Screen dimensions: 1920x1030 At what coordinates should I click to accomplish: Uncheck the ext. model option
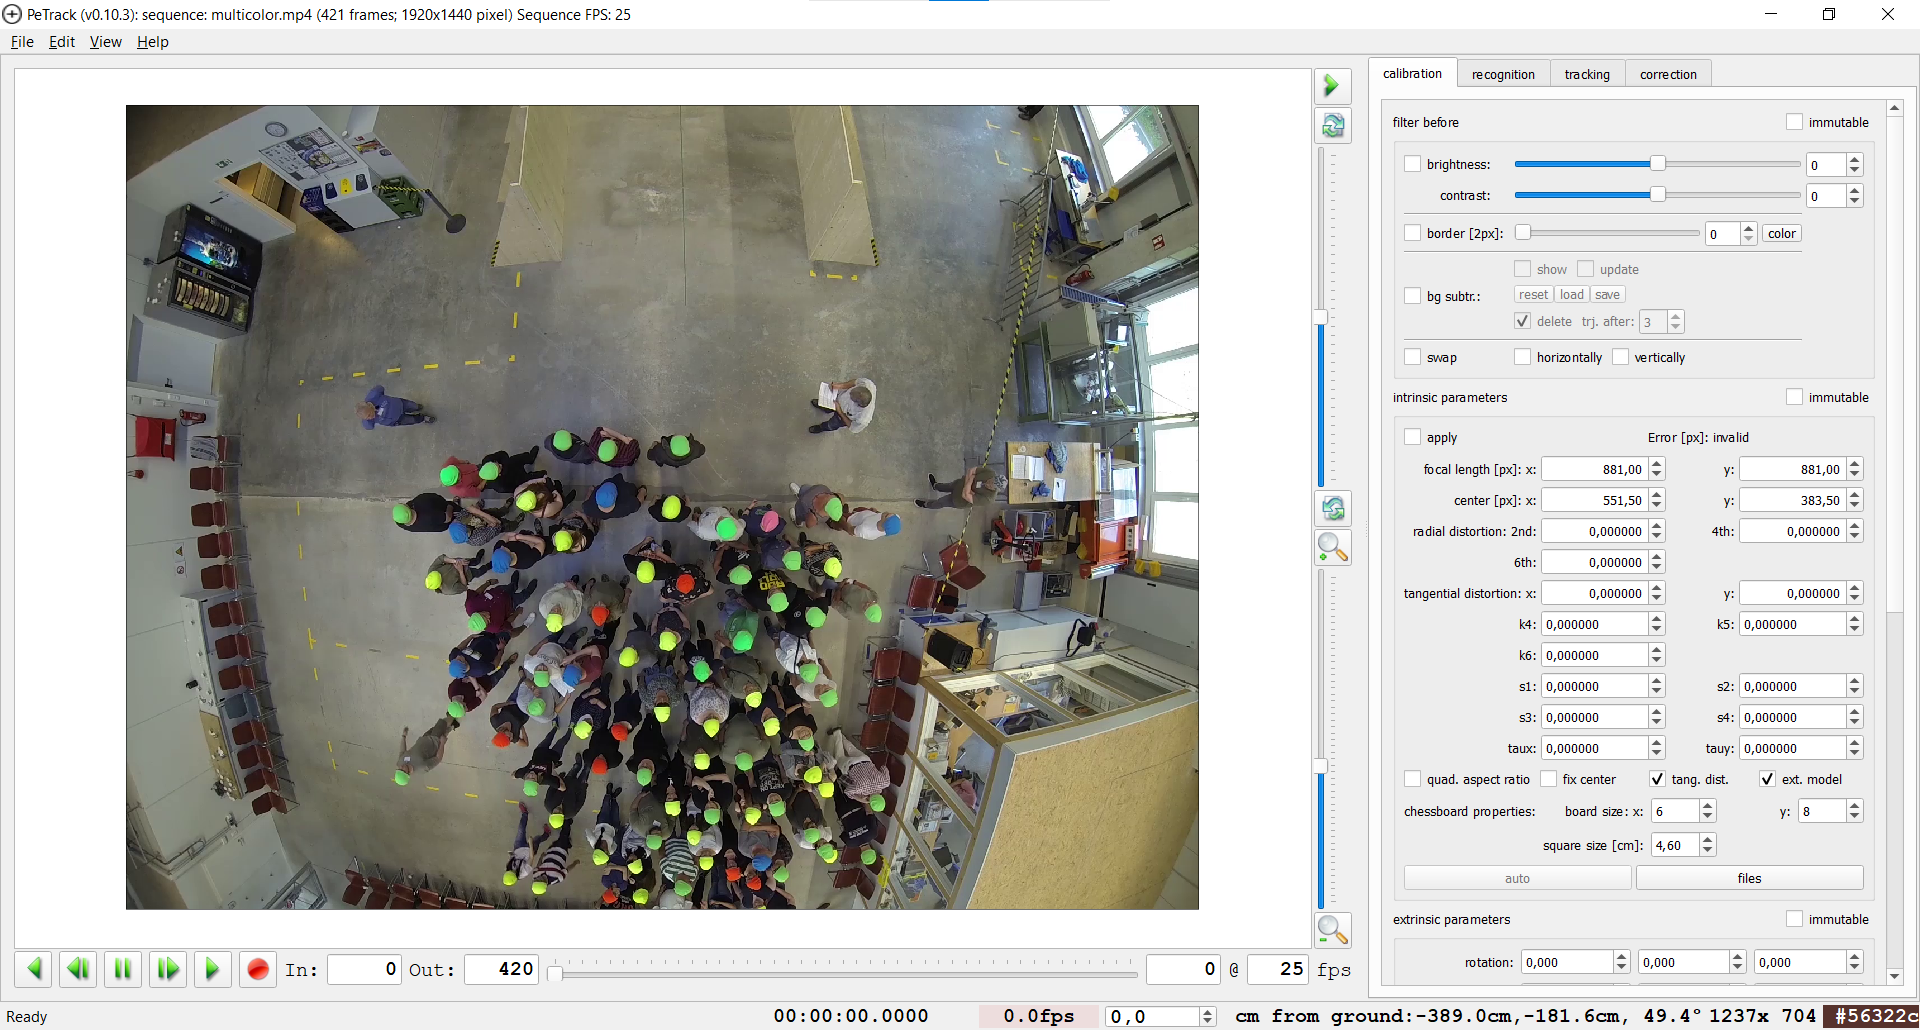tap(1767, 779)
